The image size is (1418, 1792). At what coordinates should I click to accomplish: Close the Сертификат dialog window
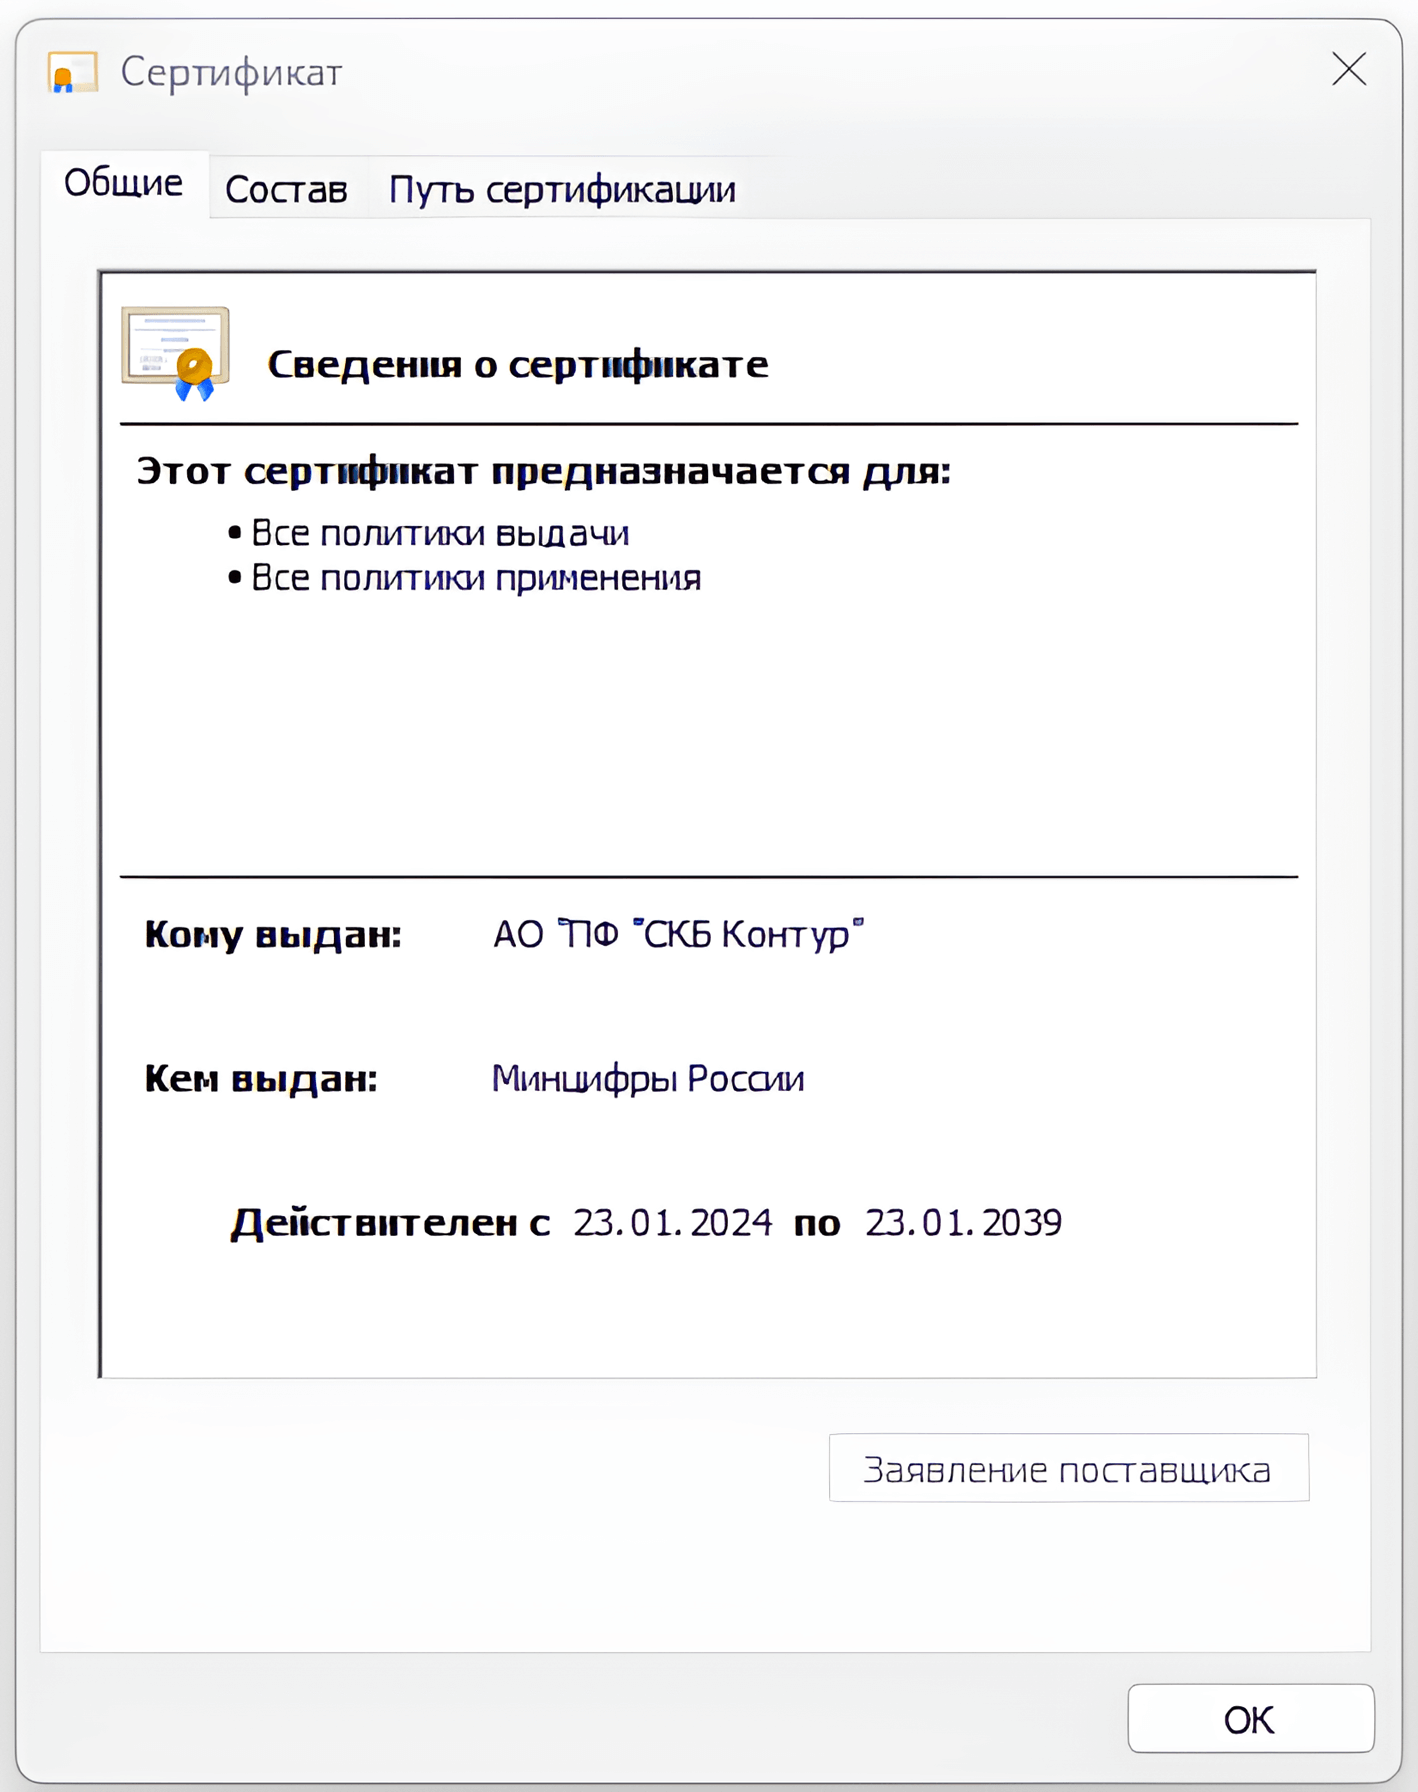1349,69
